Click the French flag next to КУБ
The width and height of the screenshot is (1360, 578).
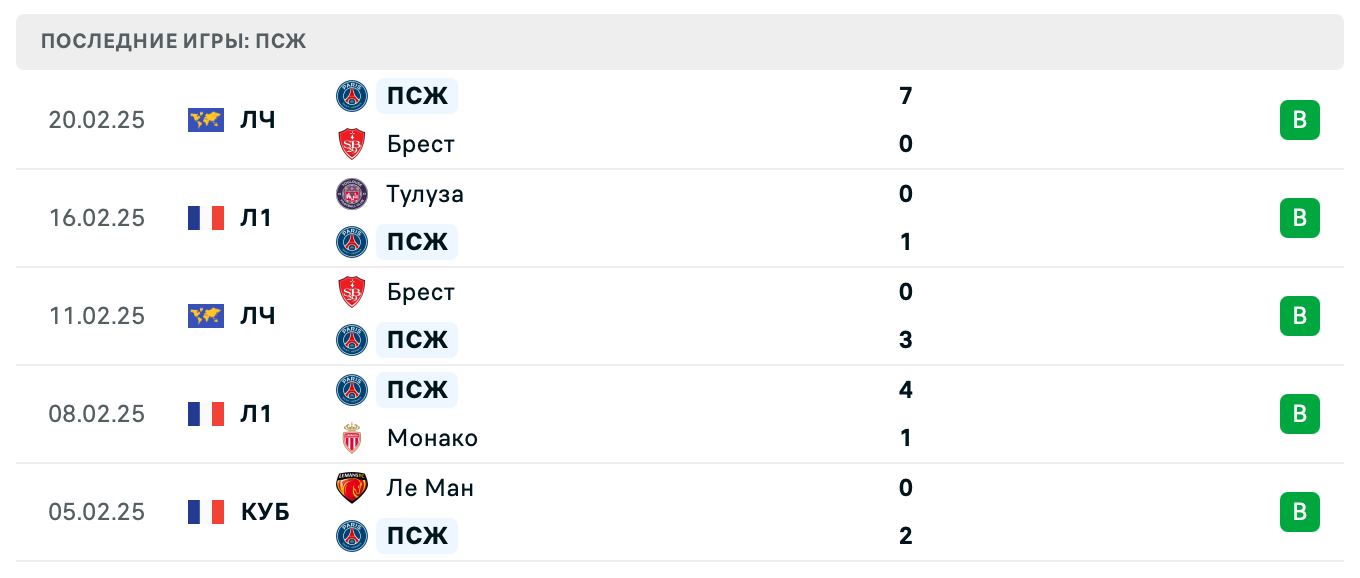(206, 512)
